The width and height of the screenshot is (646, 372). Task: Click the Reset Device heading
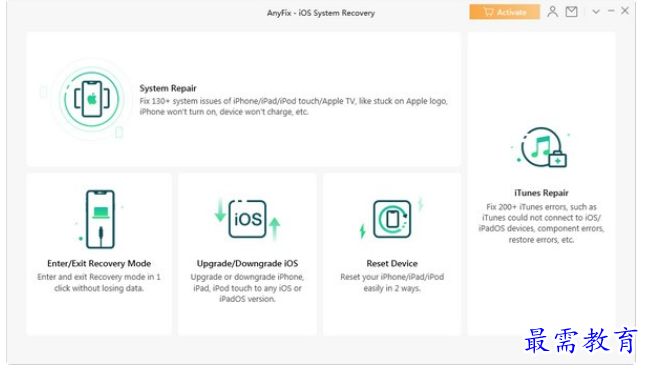click(x=392, y=263)
